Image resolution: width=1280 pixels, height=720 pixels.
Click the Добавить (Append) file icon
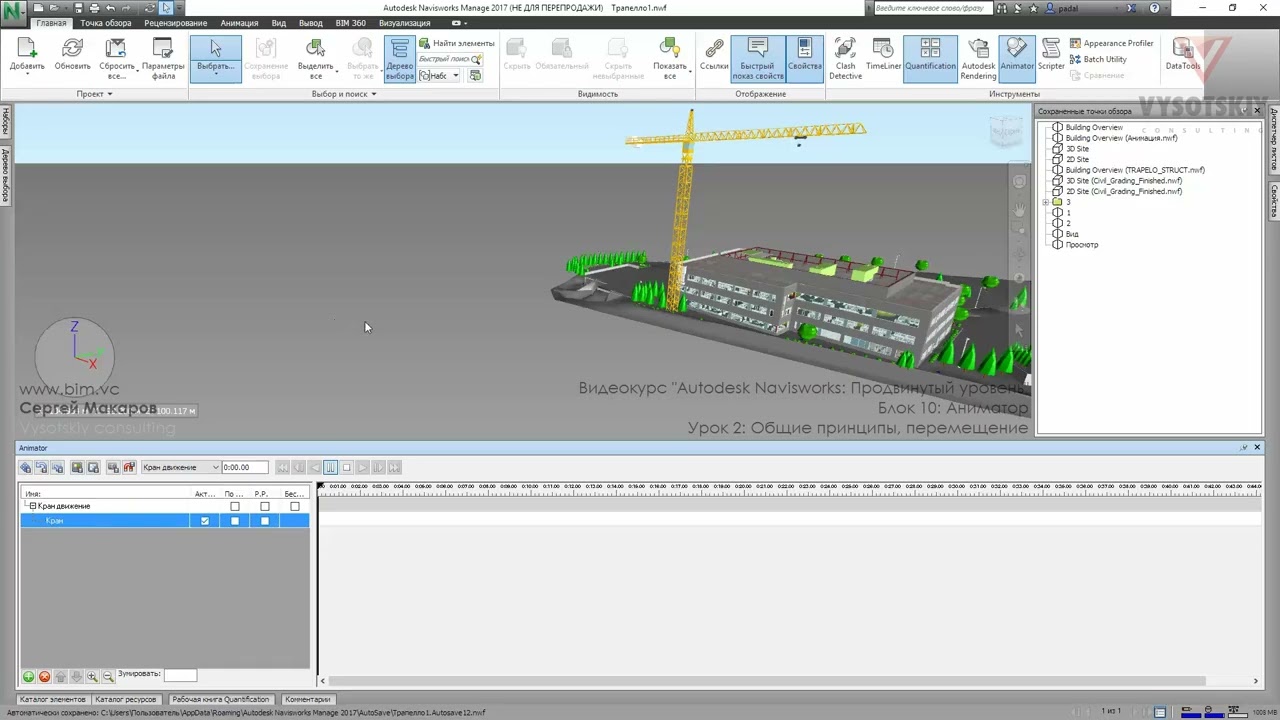[26, 49]
